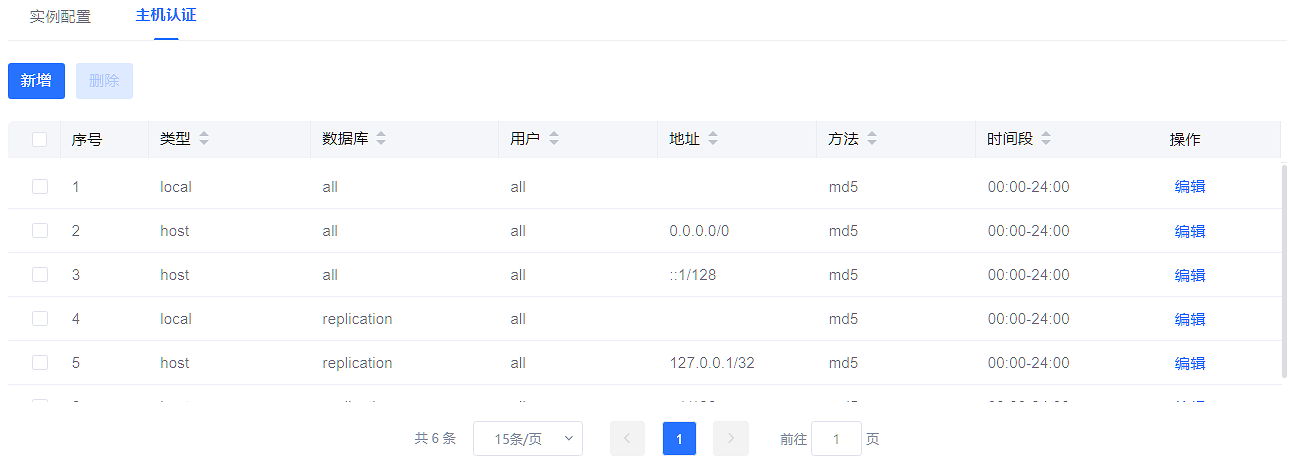The width and height of the screenshot is (1297, 465).
Task: Sort by 时间段 column arrows
Action: (1046, 139)
